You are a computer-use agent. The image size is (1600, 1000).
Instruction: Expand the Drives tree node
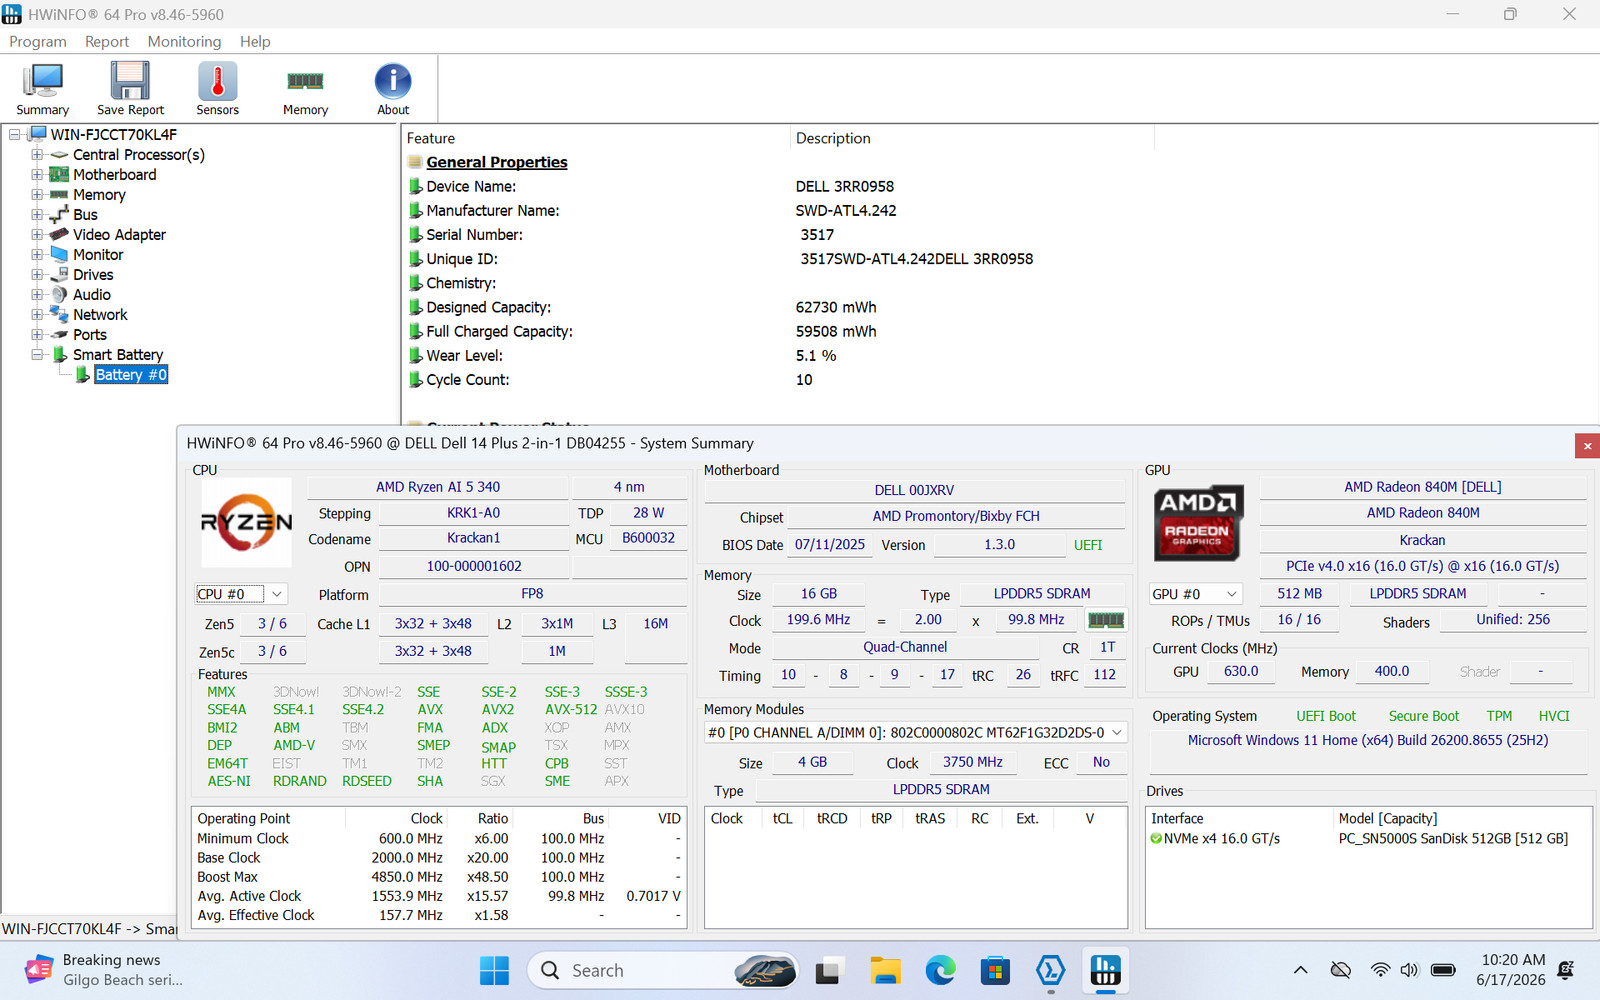[37, 275]
